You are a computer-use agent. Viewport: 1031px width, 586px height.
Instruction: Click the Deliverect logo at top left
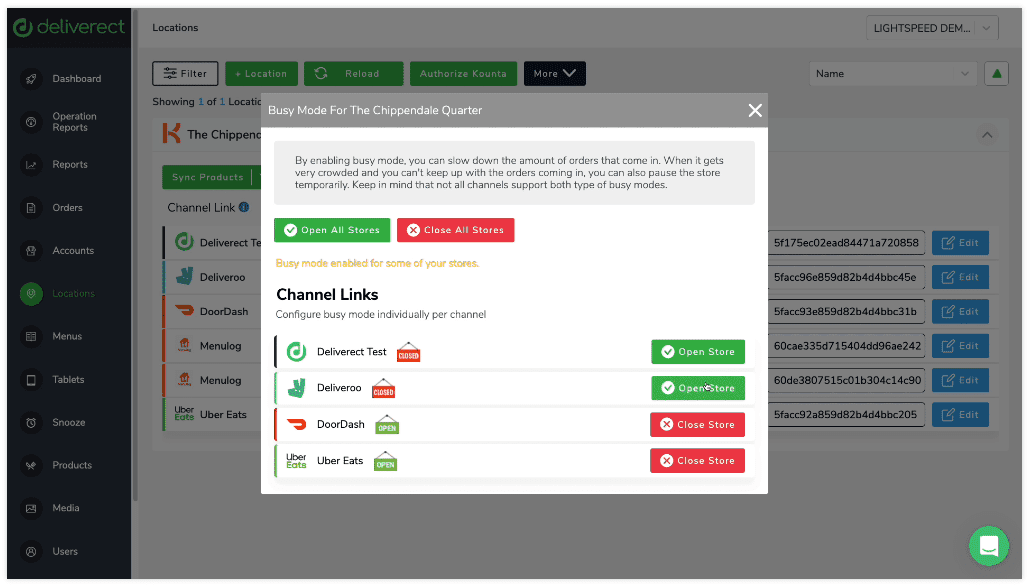point(68,27)
